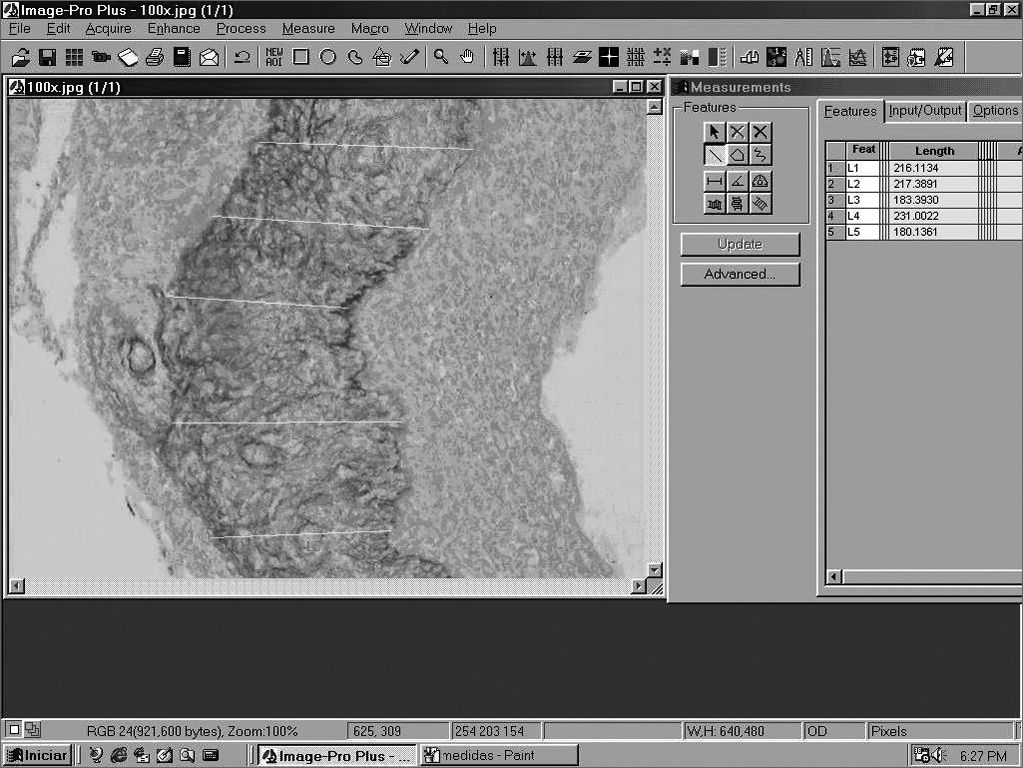Choose the arrow select tool in Features
The width and height of the screenshot is (1023, 768).
click(x=714, y=132)
